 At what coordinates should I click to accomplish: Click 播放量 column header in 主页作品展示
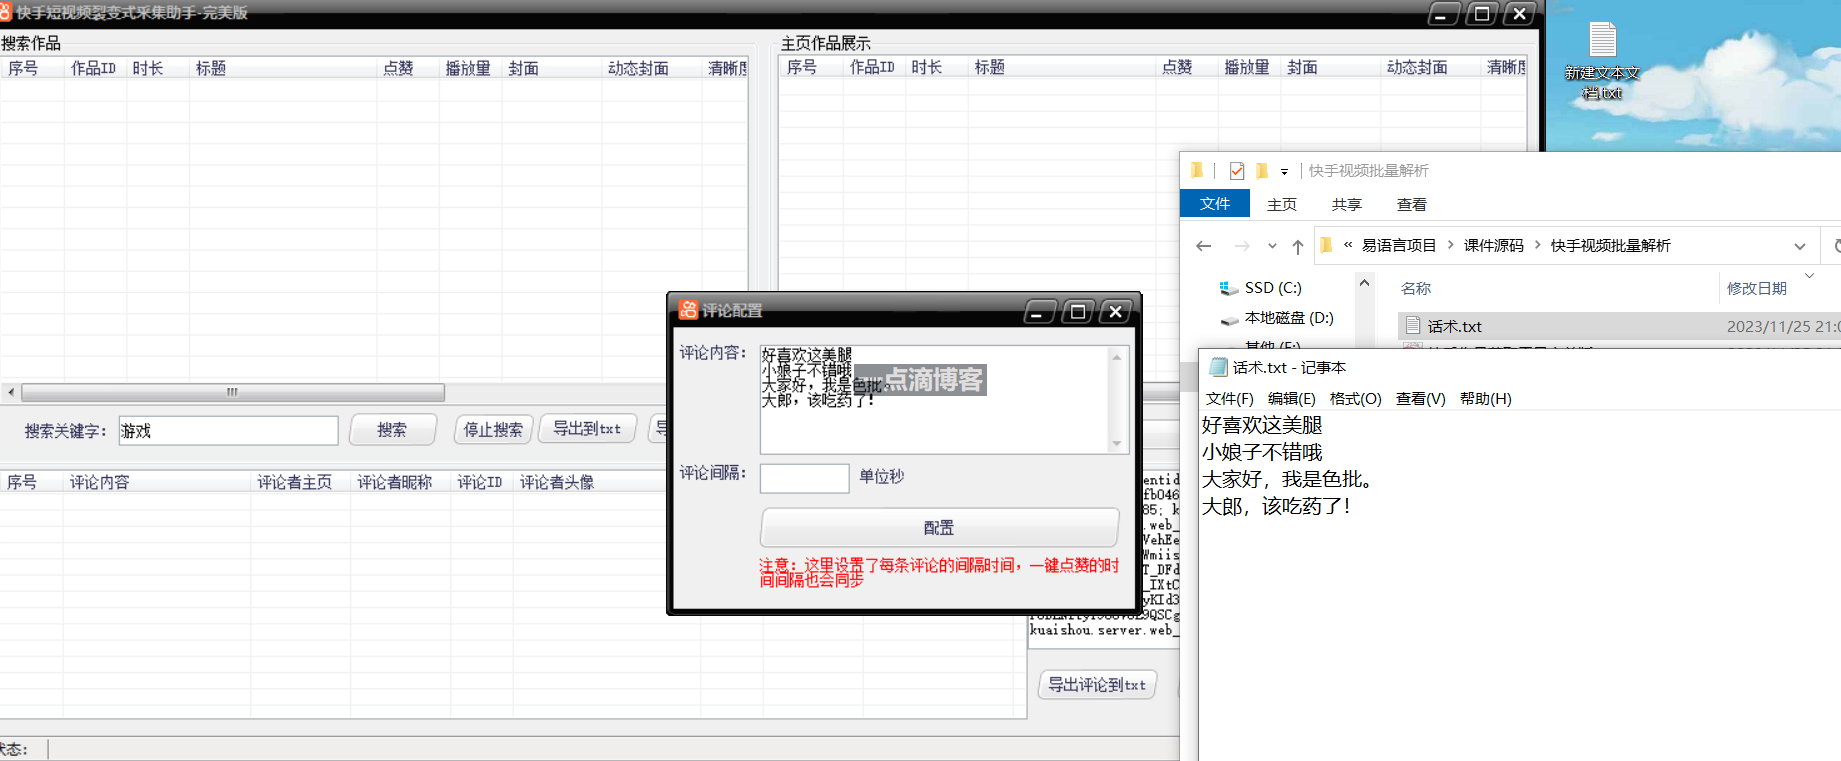1247,67
